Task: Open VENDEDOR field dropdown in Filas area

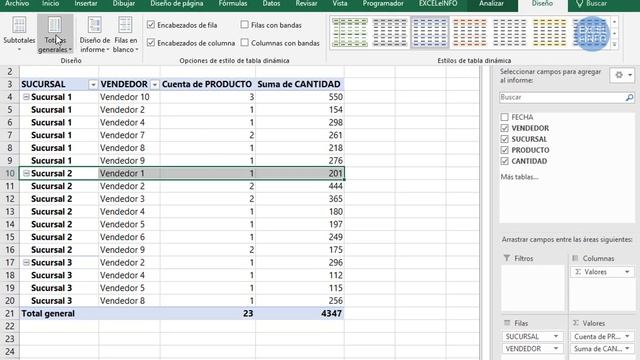Action: pos(556,349)
